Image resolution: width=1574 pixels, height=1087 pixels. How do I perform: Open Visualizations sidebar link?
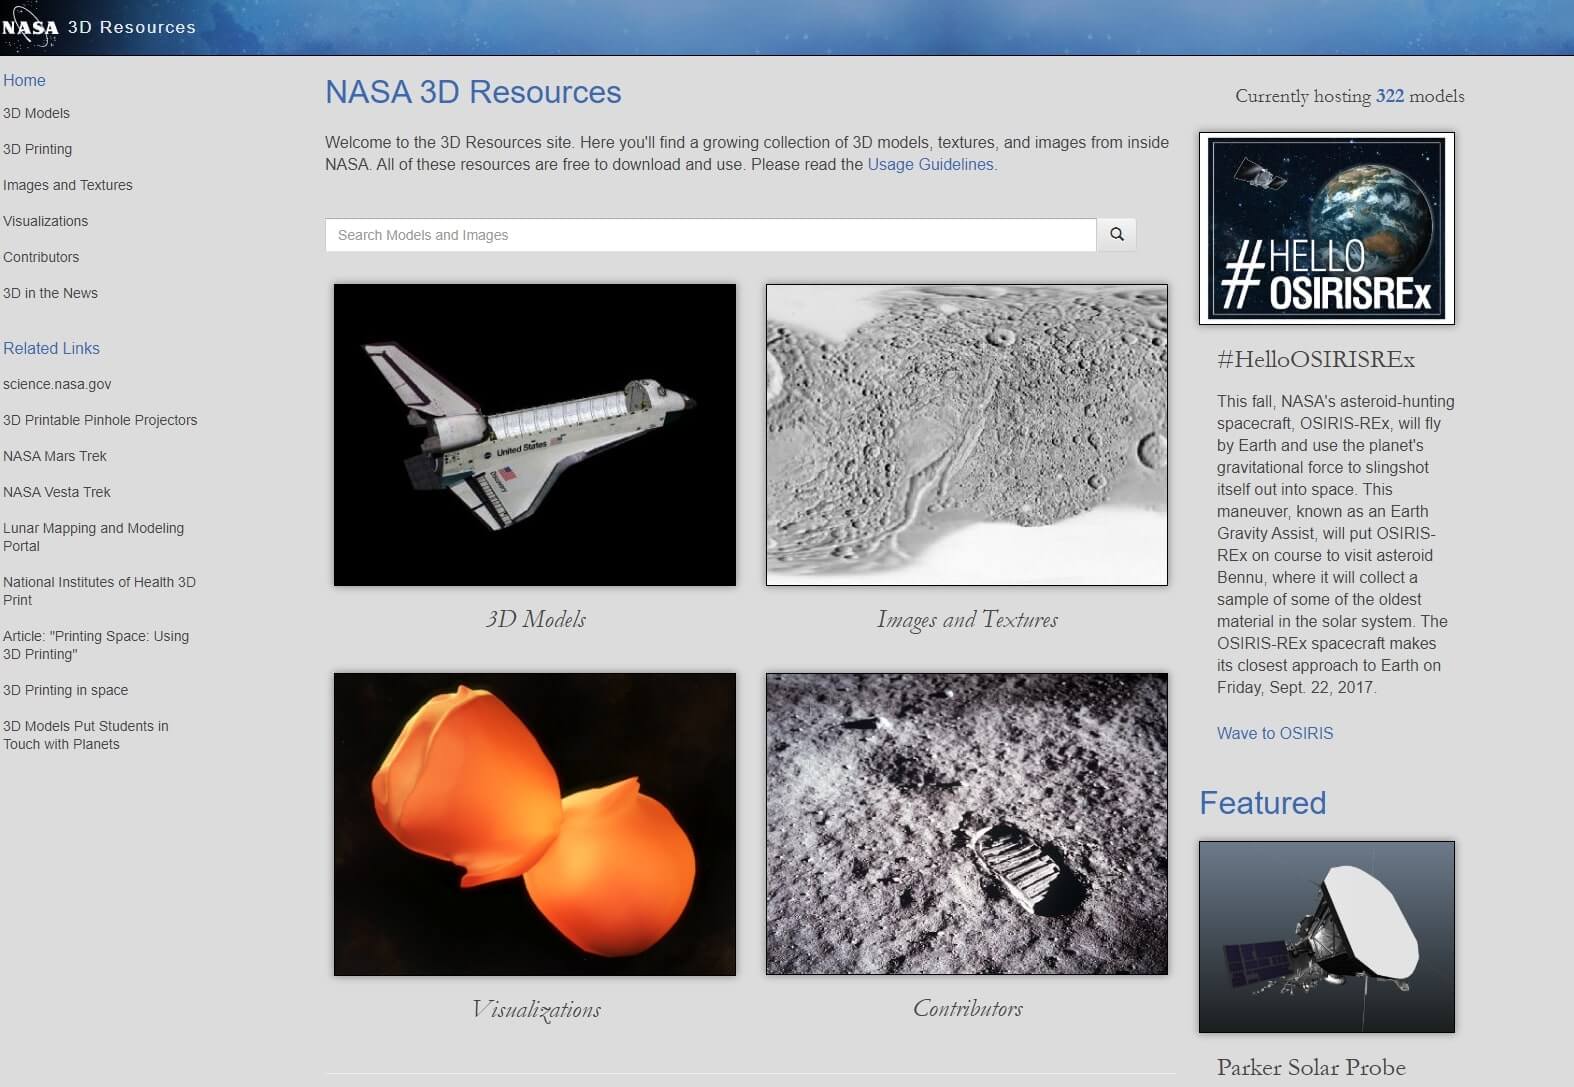[x=45, y=221]
